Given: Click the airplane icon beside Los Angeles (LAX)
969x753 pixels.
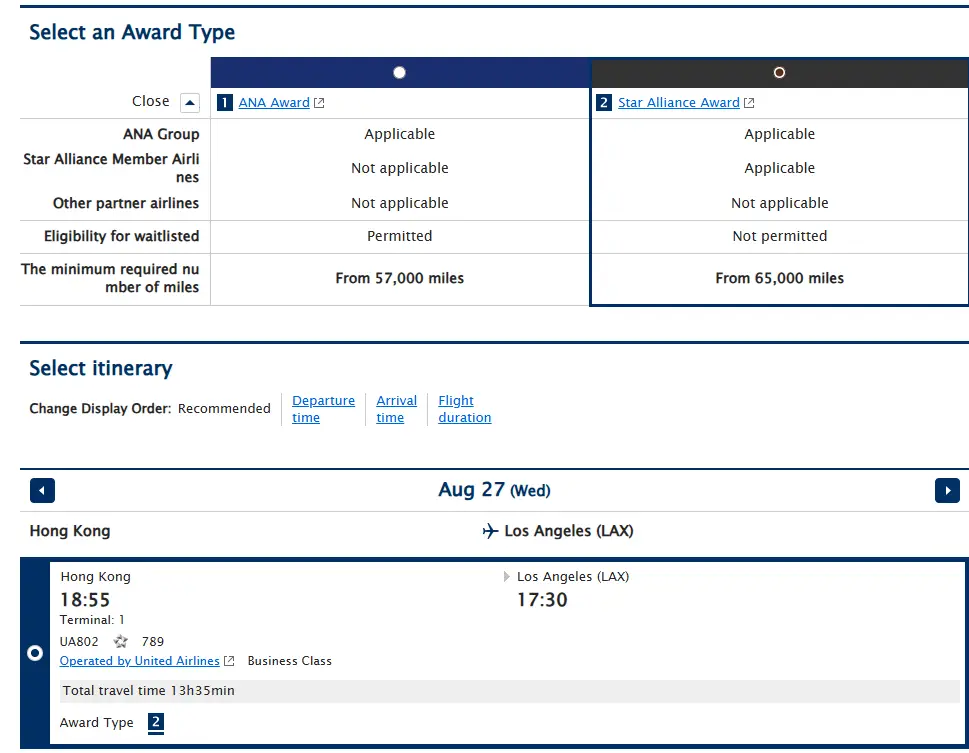Looking at the screenshot, I should coord(490,531).
